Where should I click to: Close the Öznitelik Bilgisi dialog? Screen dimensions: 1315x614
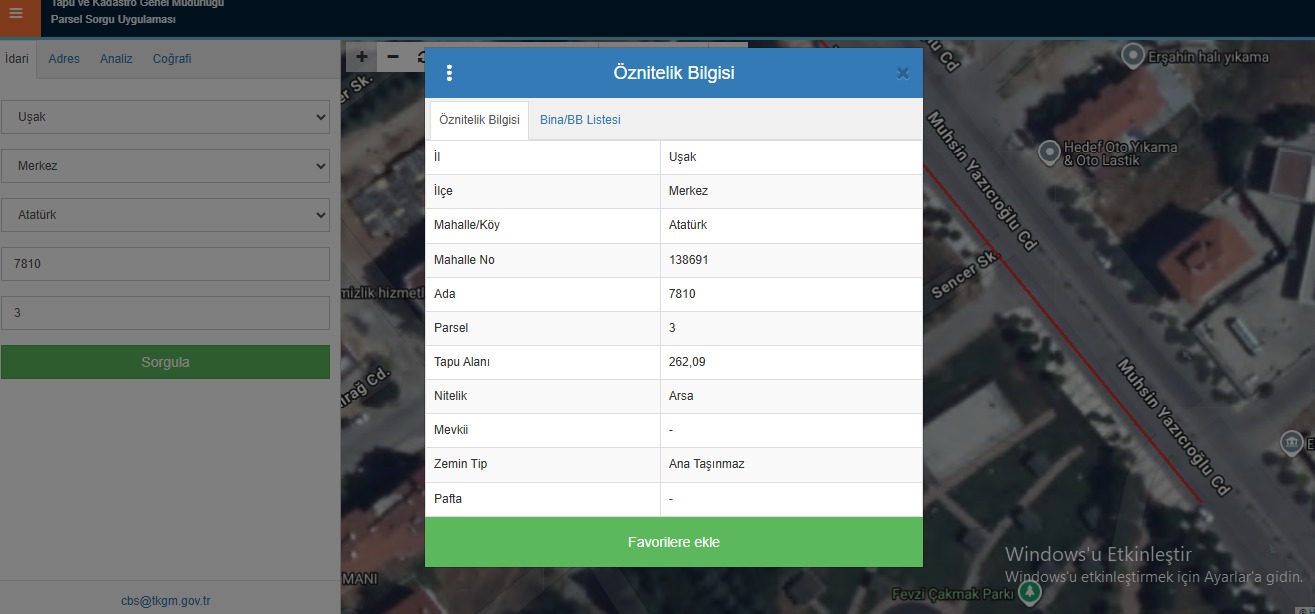click(903, 73)
